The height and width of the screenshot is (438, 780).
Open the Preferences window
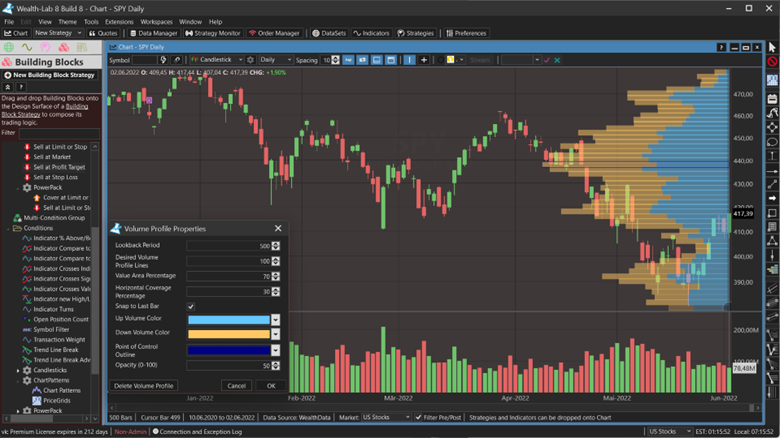(x=465, y=33)
